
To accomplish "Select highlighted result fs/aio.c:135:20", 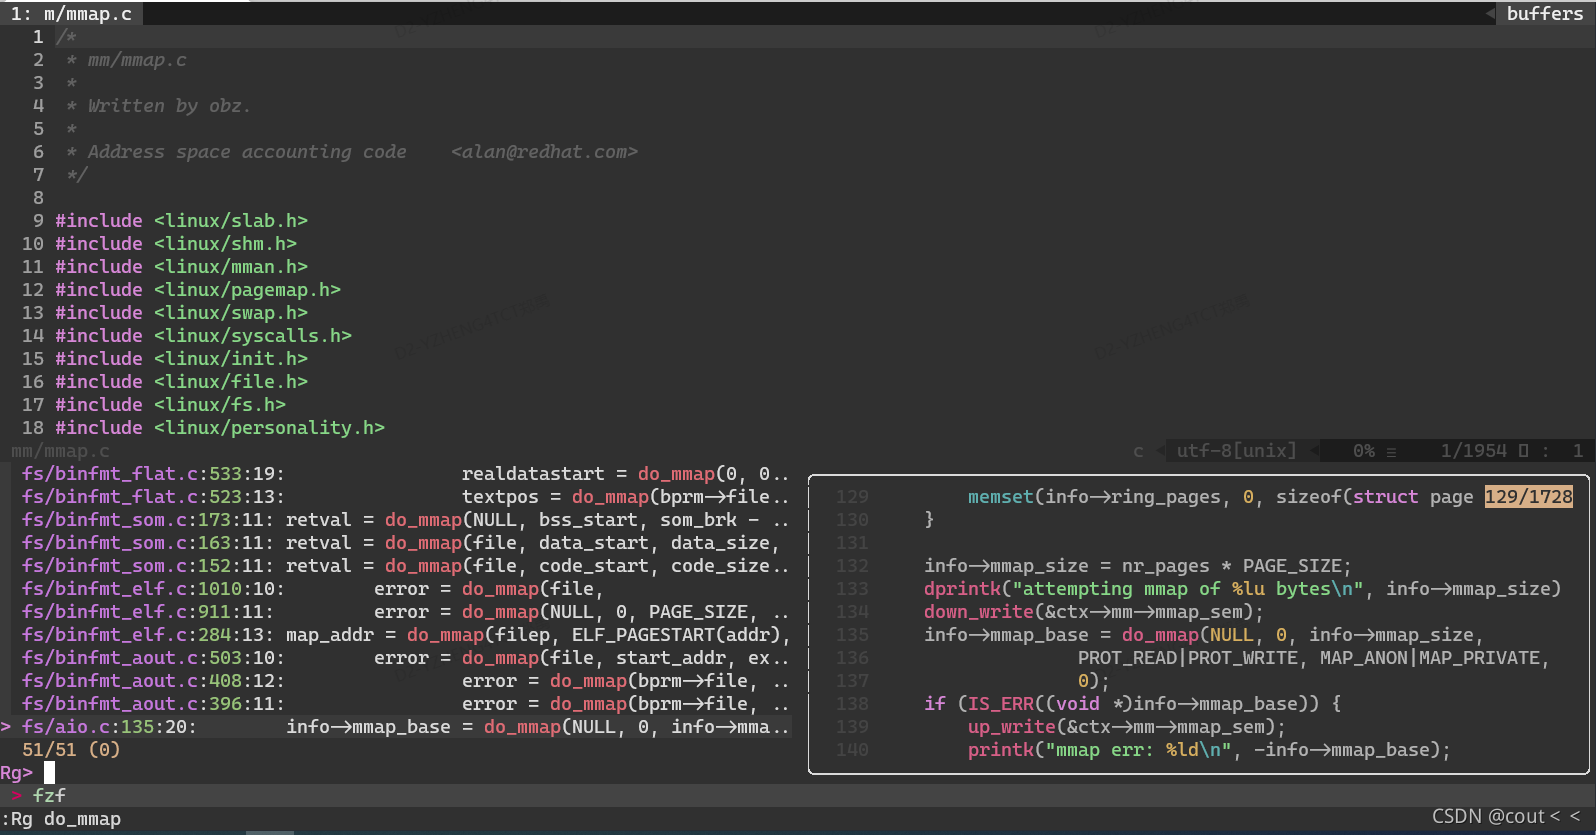I will click(396, 727).
